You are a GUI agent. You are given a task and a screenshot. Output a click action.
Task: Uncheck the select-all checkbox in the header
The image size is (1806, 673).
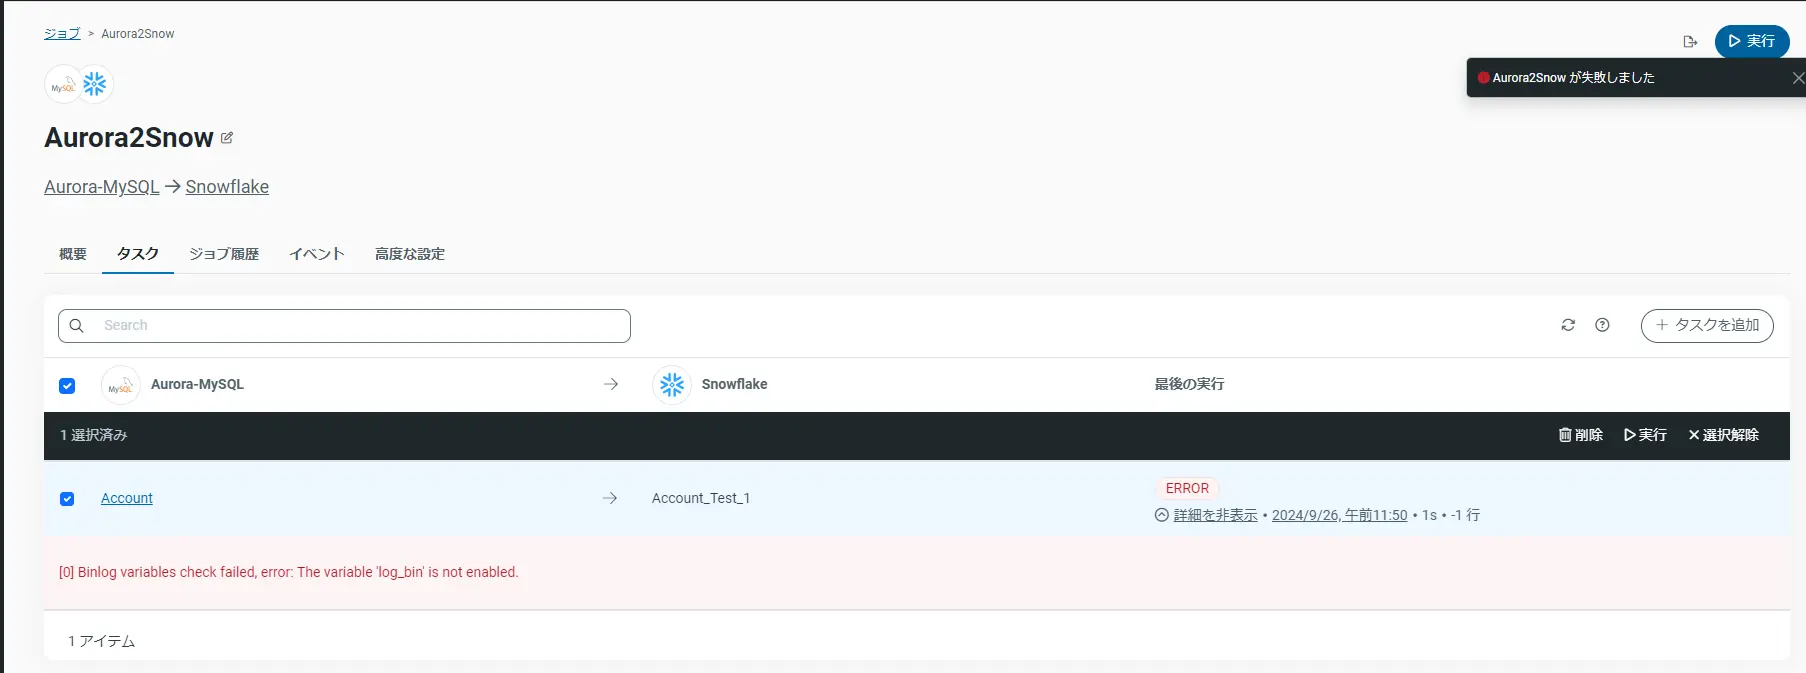coord(67,386)
